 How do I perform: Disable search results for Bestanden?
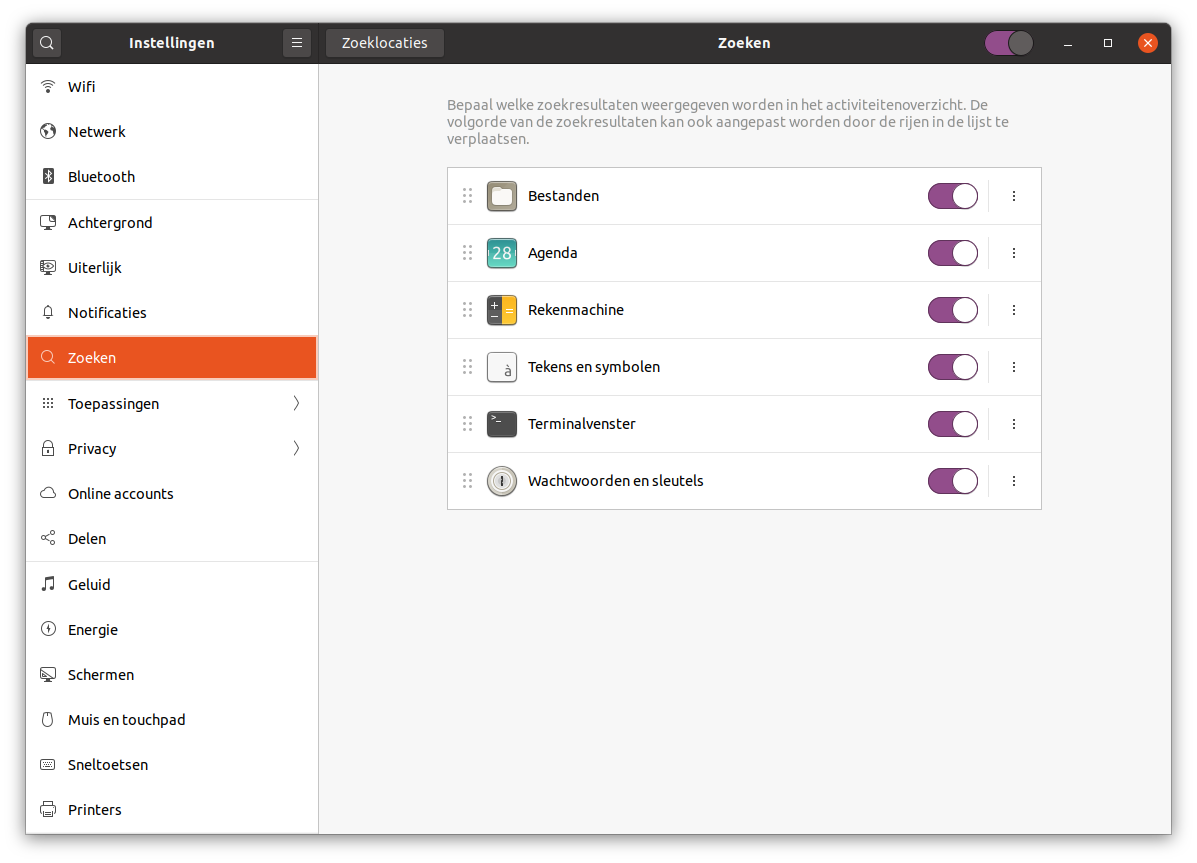click(x=952, y=196)
